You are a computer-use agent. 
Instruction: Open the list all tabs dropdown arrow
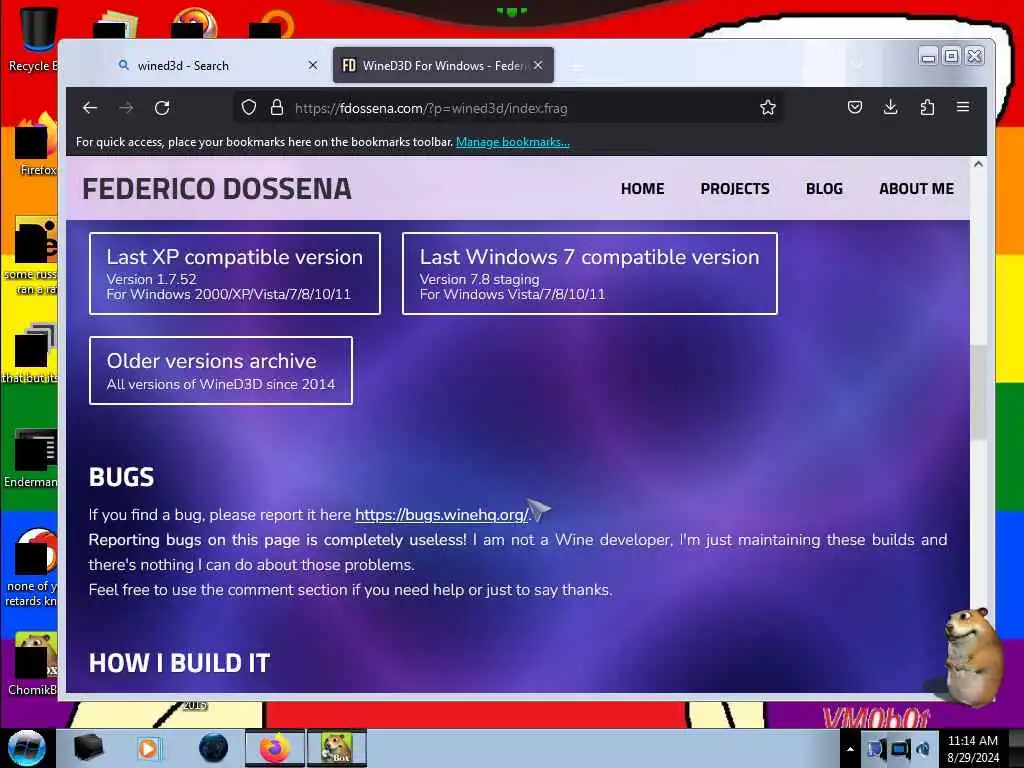point(857,64)
